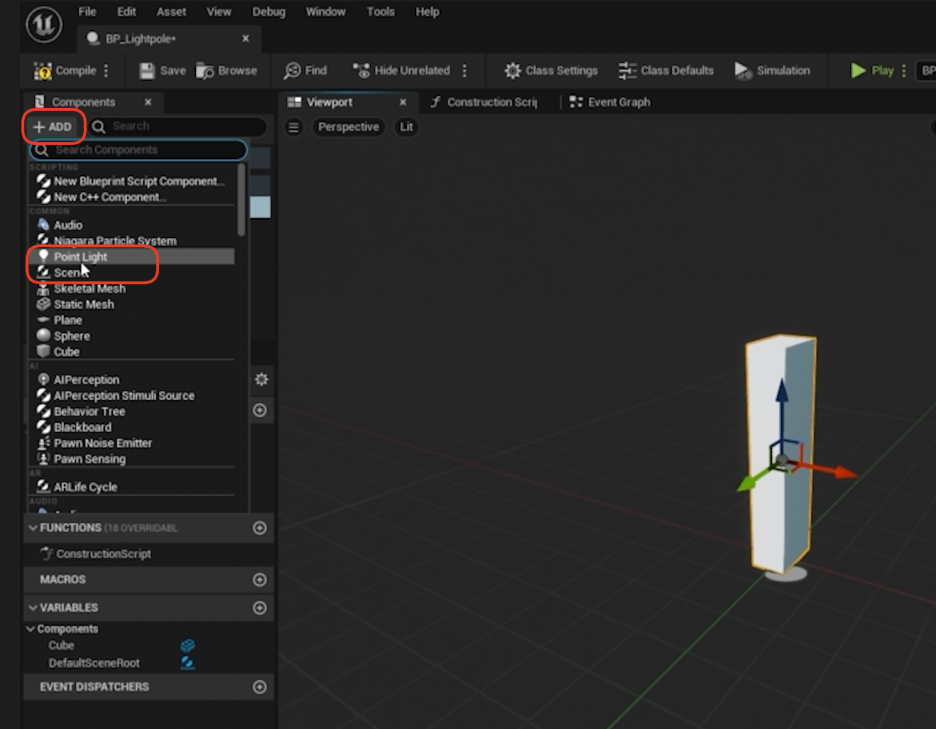936x729 pixels.
Task: Add a Pawn Sensing component
Action: (131, 459)
